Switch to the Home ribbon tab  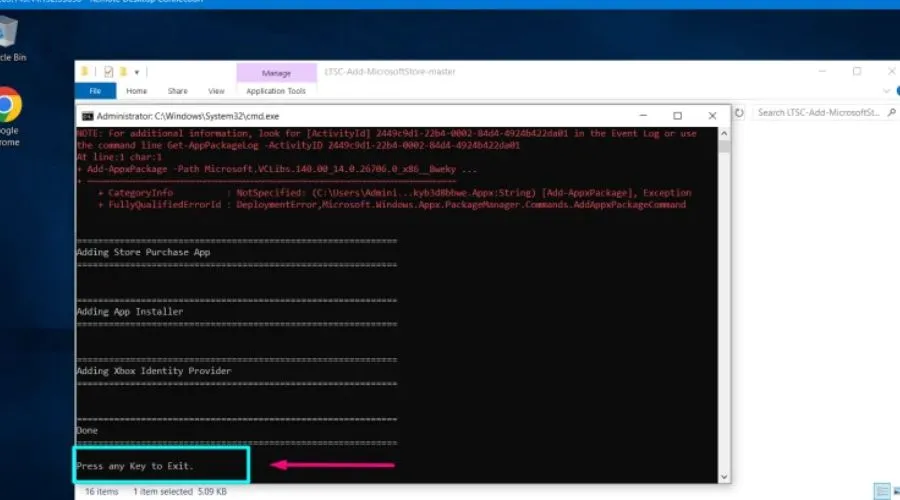136,91
